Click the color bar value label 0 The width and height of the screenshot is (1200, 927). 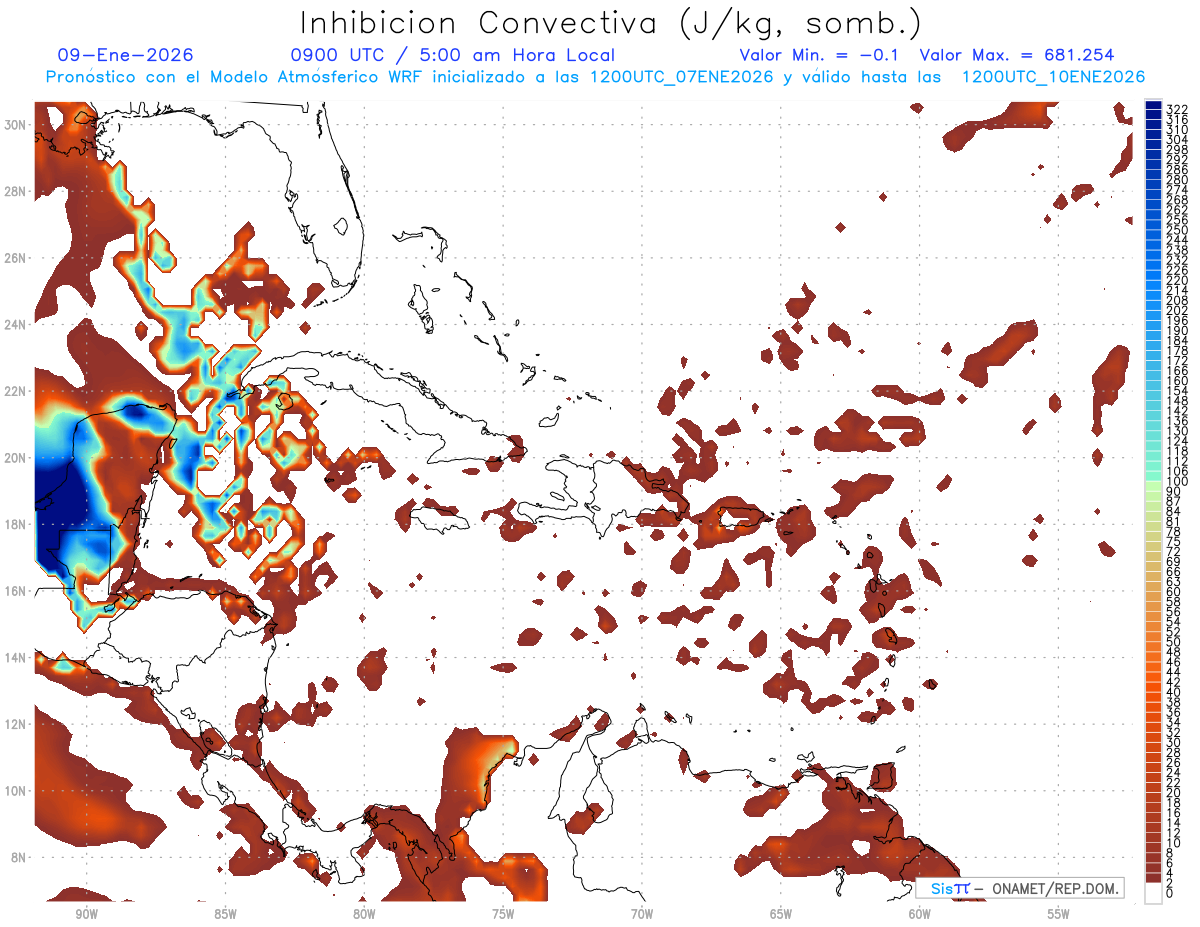1170,893
